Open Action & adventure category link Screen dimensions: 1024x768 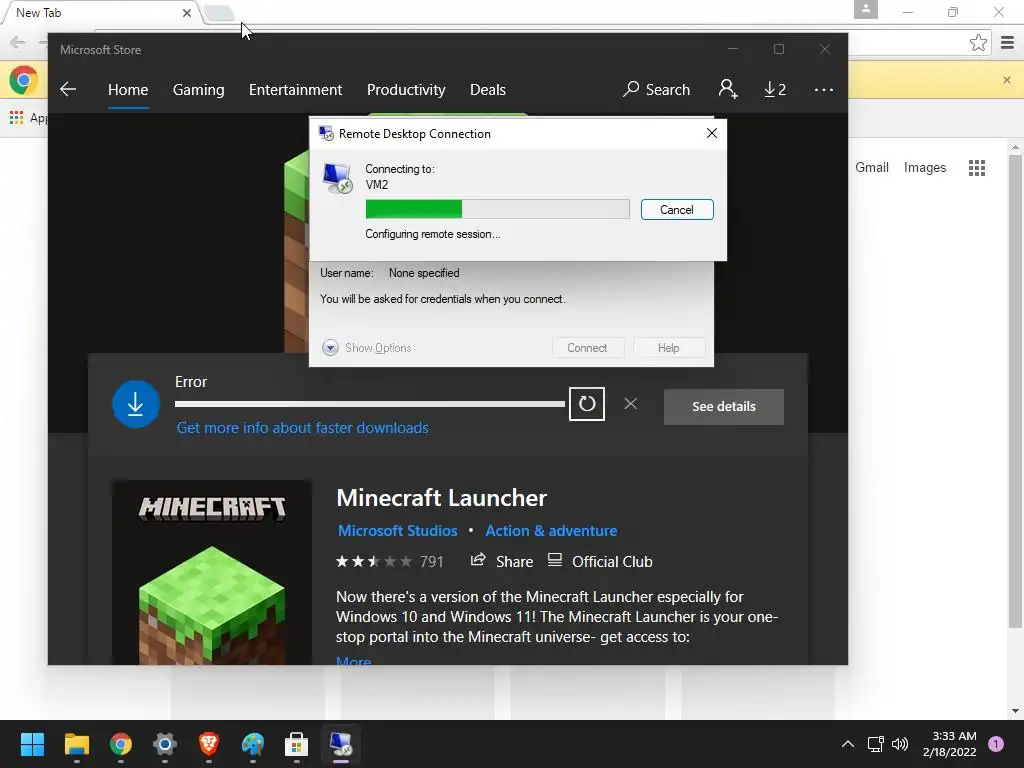tap(551, 530)
